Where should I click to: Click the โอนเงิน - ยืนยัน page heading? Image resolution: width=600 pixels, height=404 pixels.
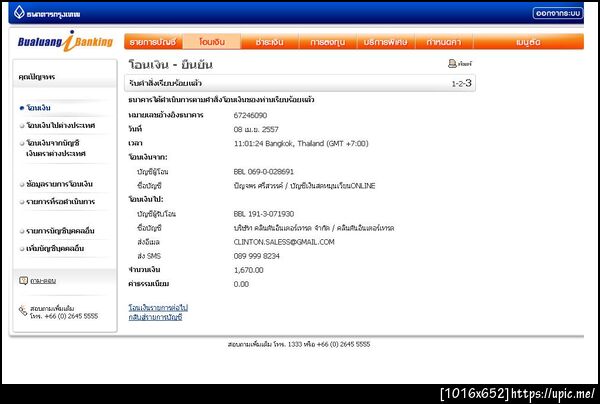click(x=170, y=65)
